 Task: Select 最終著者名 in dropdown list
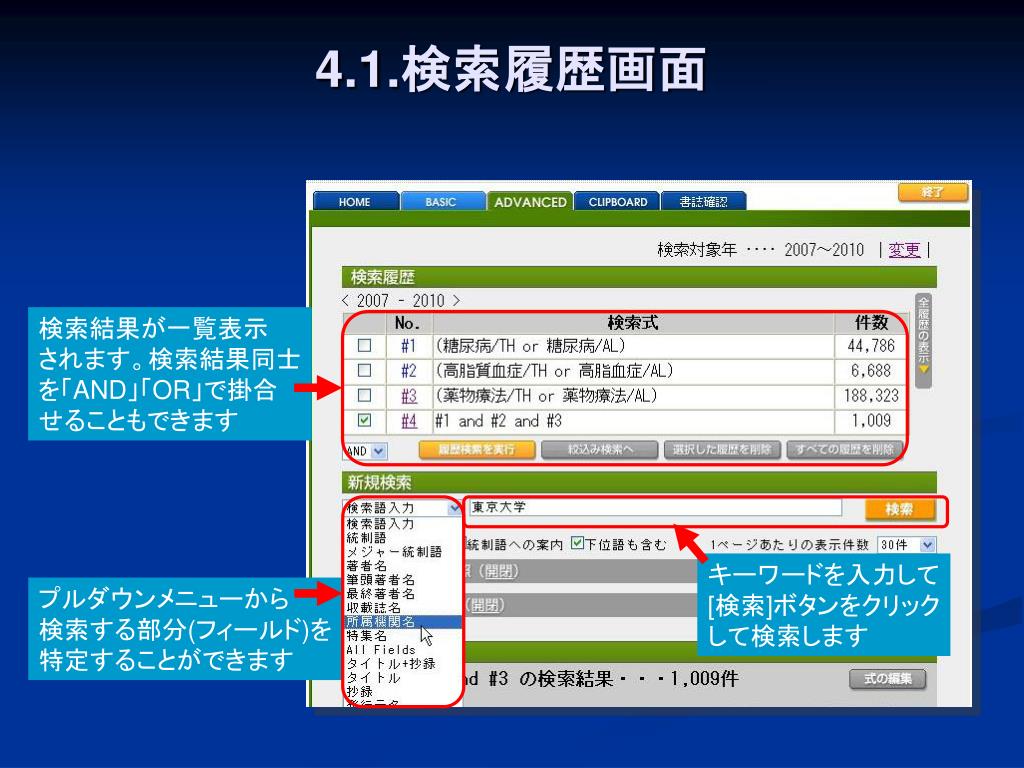point(380,594)
